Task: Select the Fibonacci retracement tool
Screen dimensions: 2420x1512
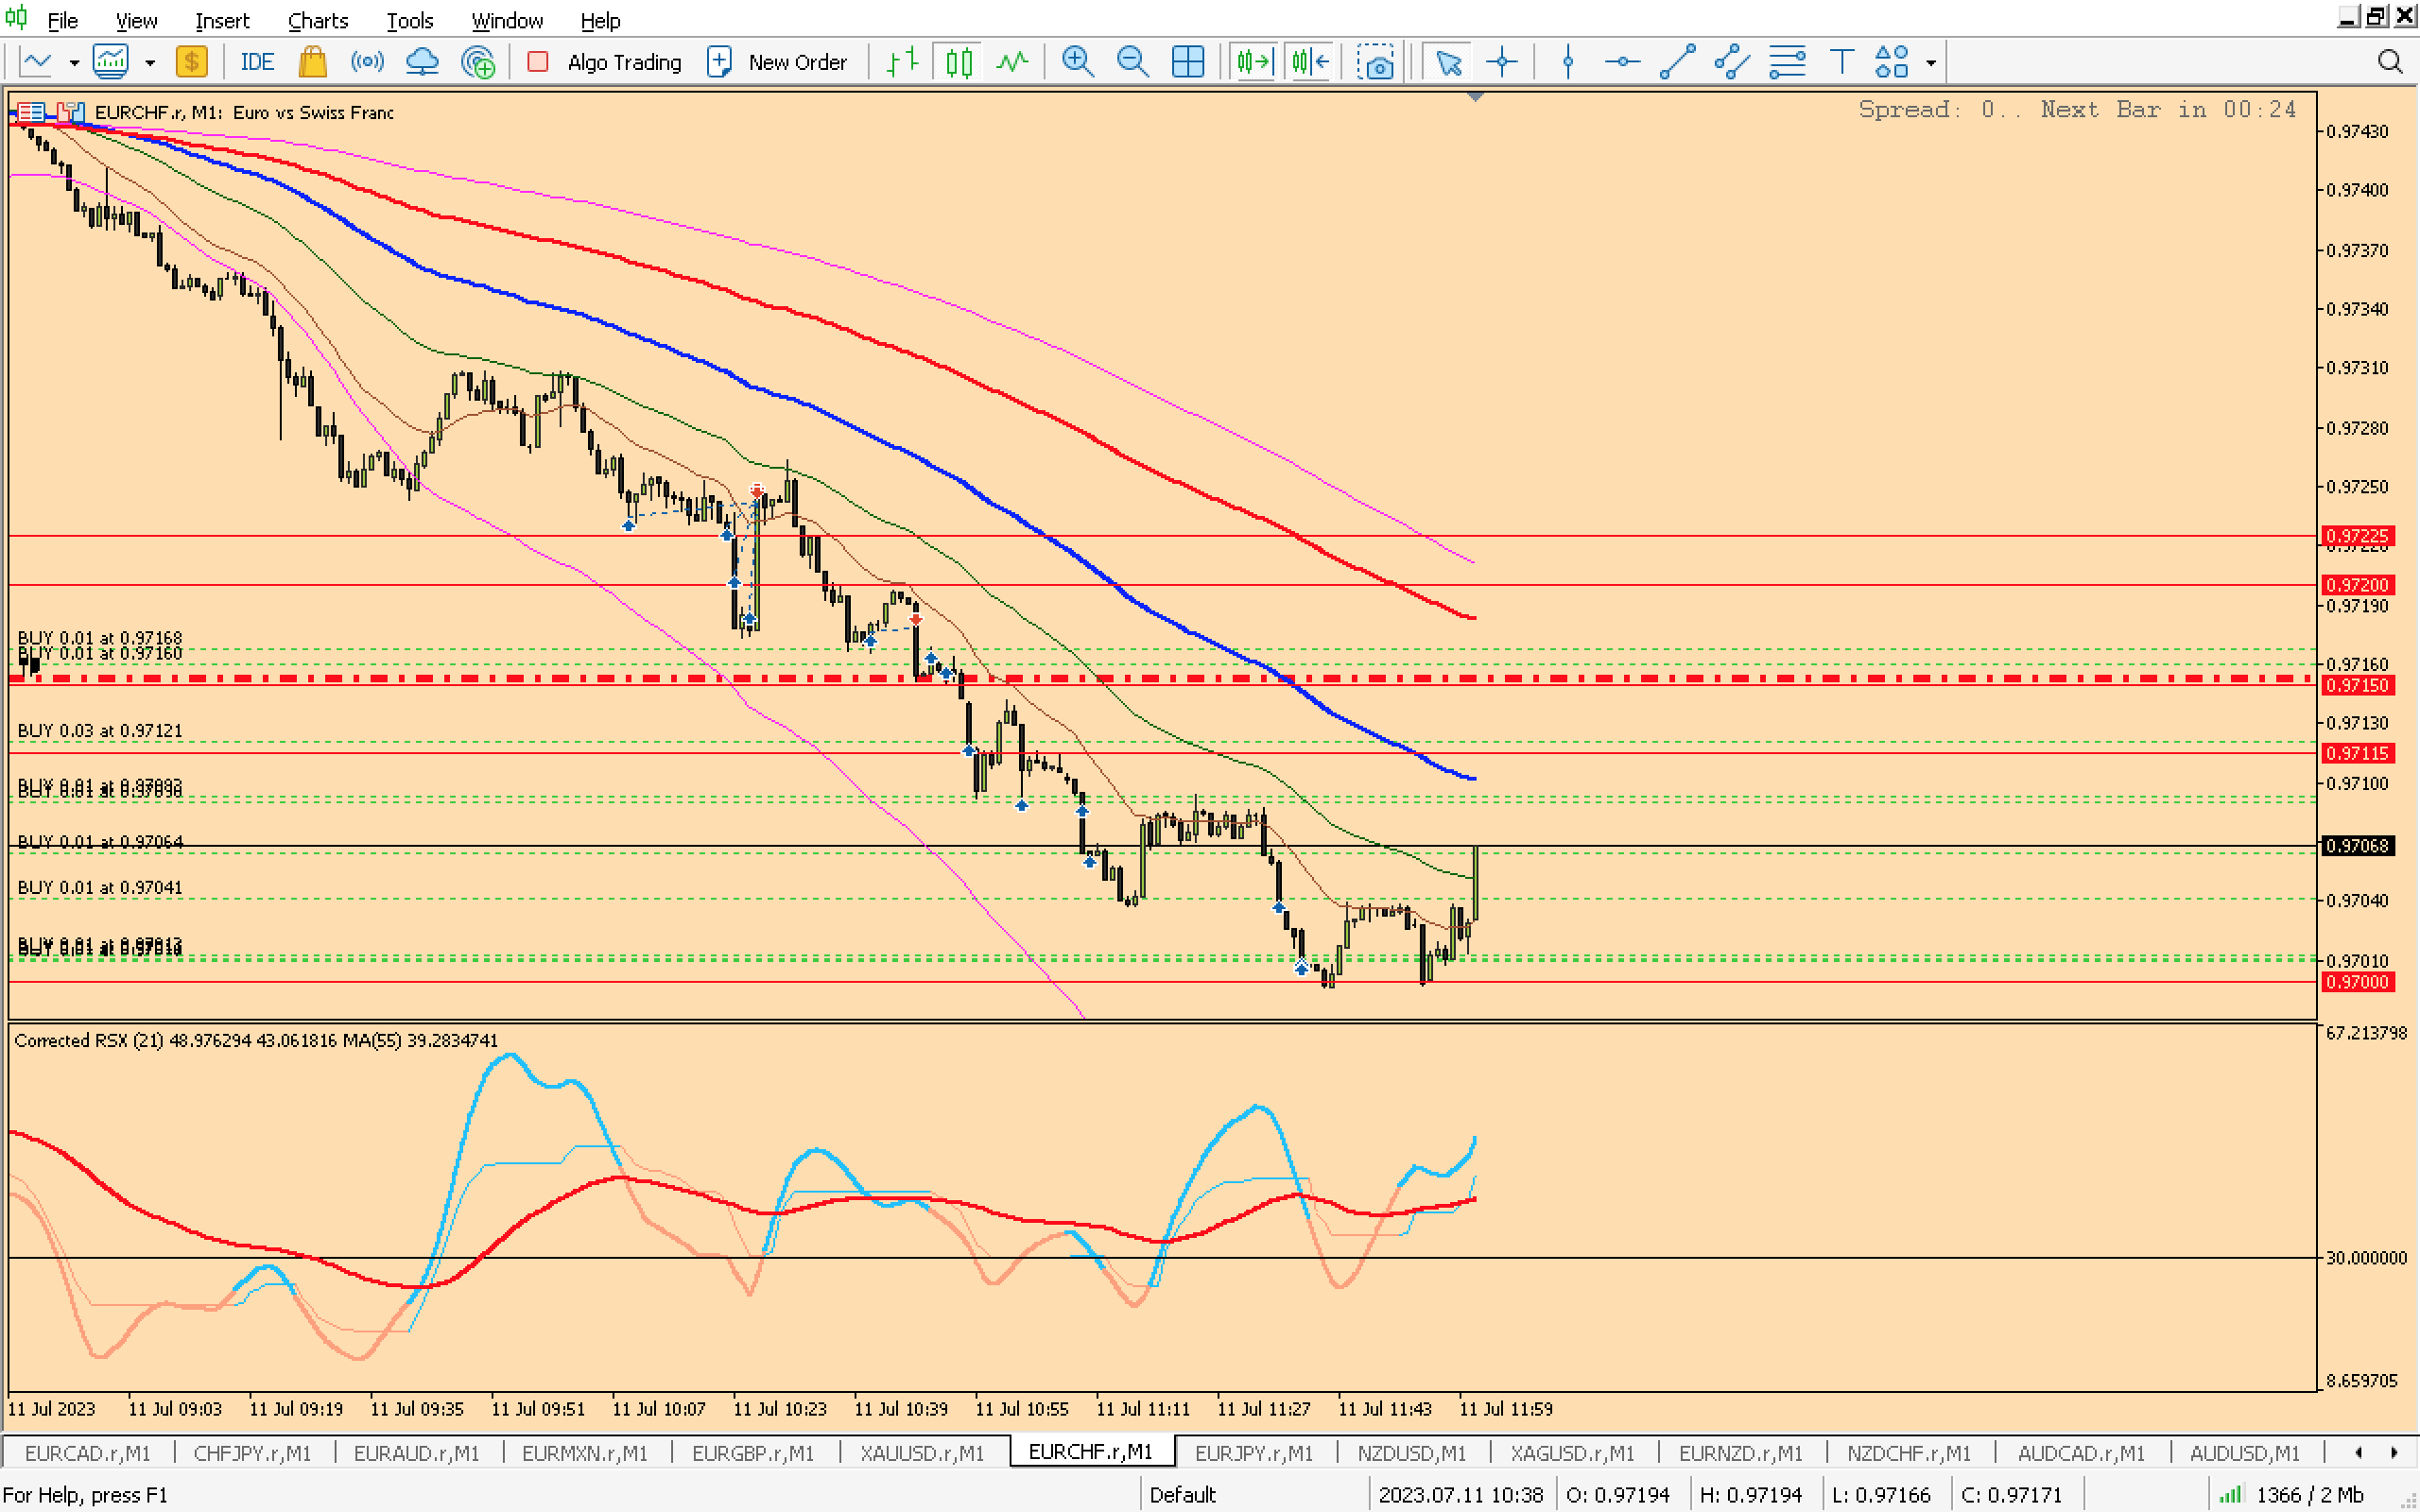Action: [x=1787, y=62]
